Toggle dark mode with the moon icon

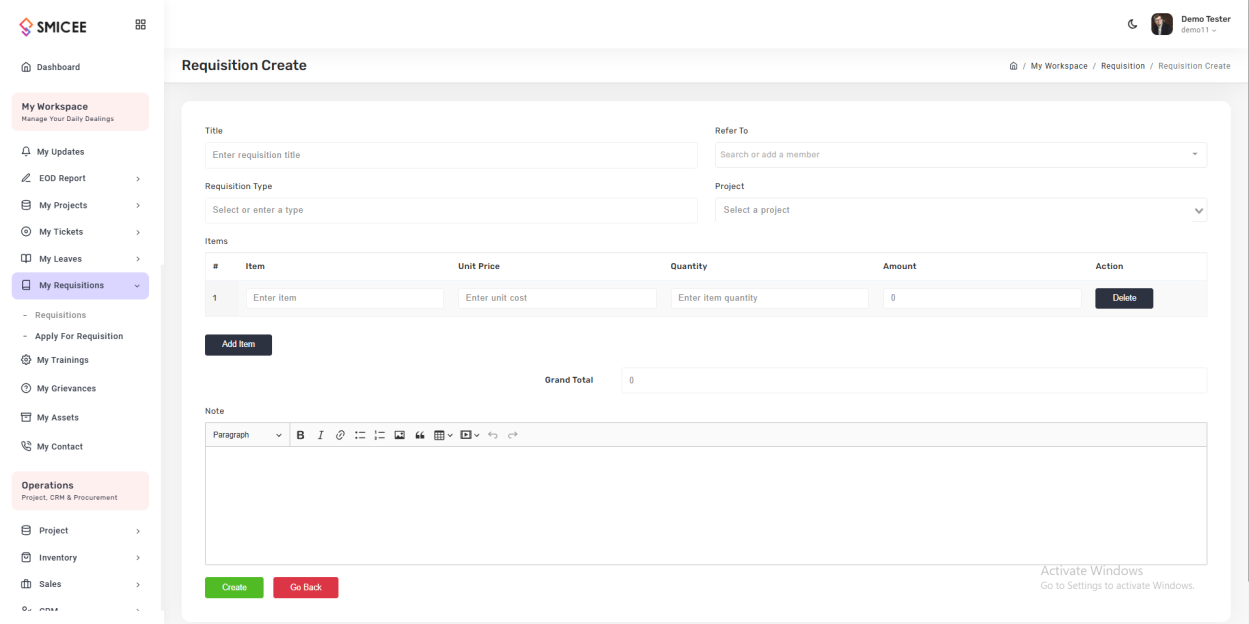[1133, 24]
